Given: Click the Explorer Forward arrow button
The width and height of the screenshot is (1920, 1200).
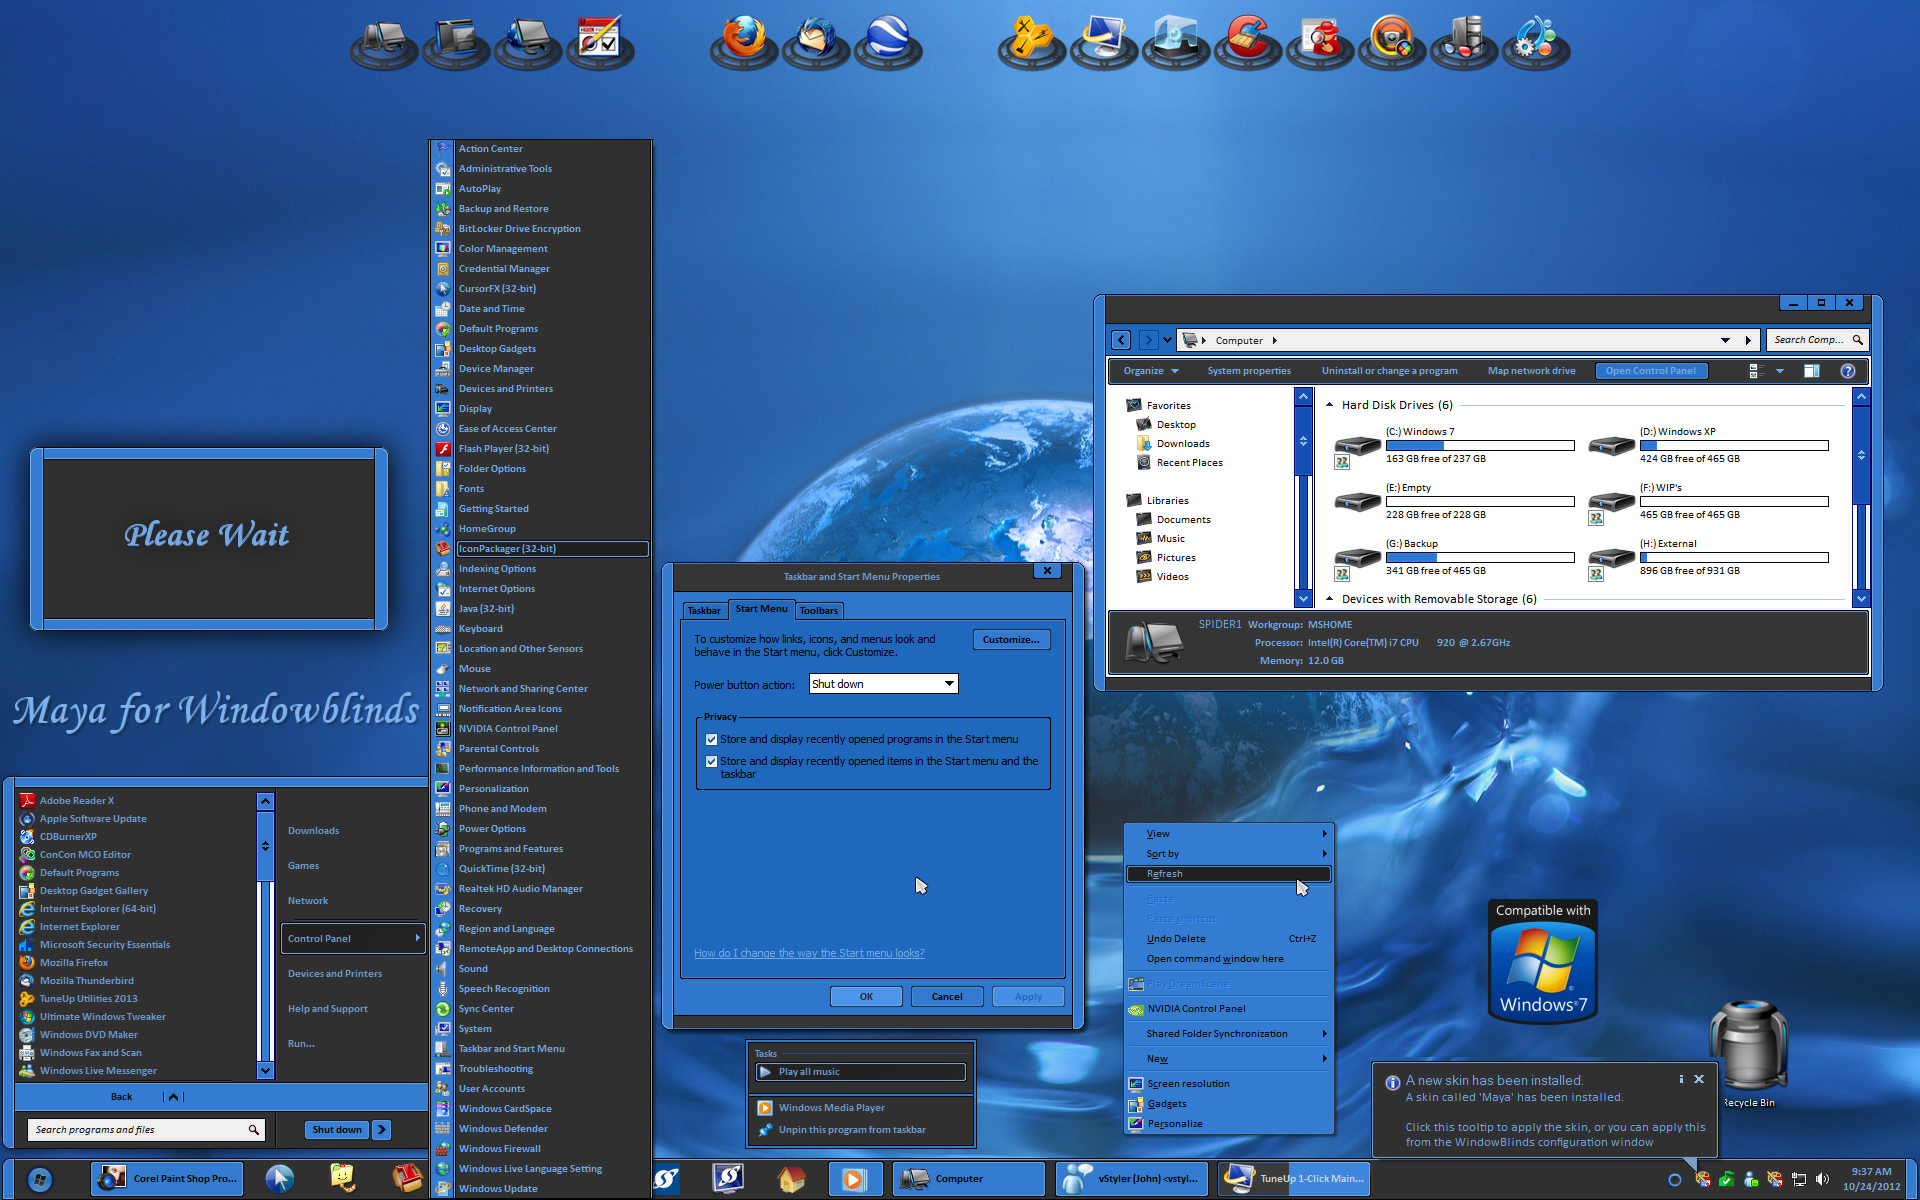Looking at the screenshot, I should click(x=1148, y=340).
